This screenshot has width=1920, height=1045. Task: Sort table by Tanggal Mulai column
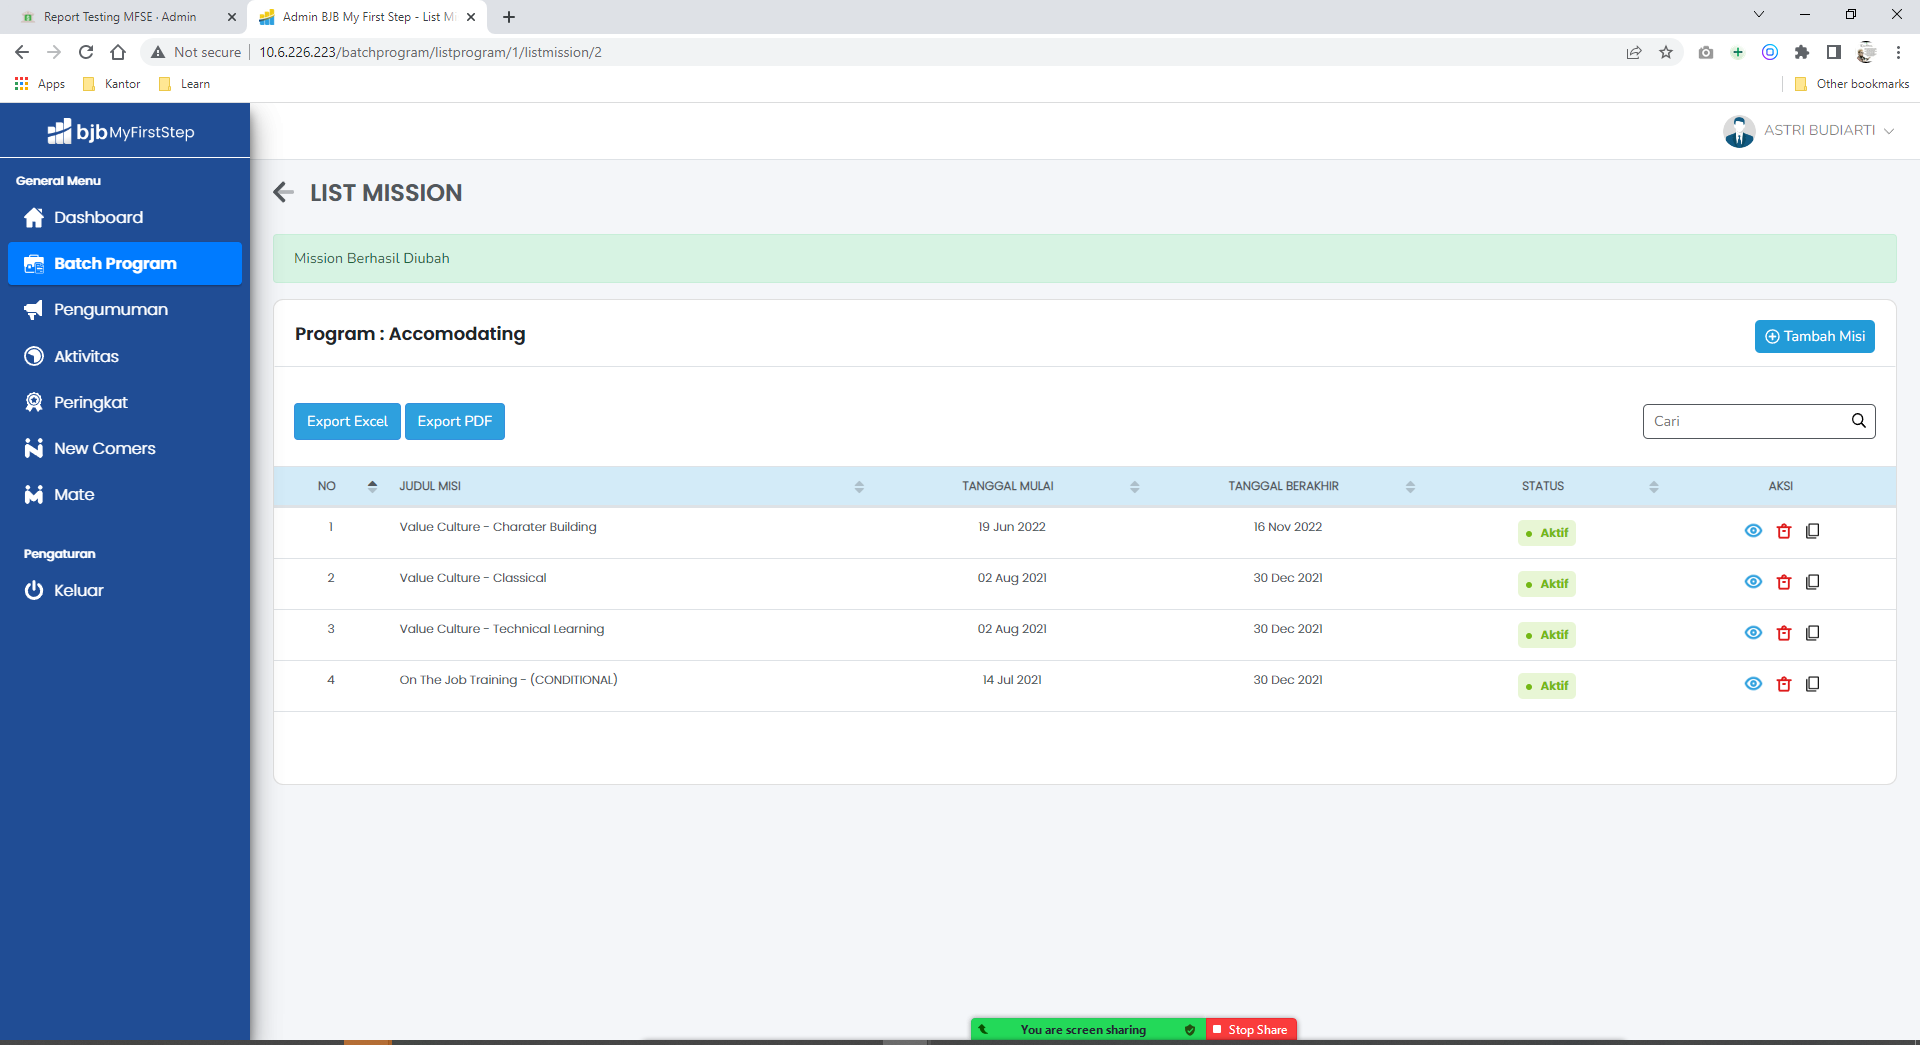point(1135,486)
